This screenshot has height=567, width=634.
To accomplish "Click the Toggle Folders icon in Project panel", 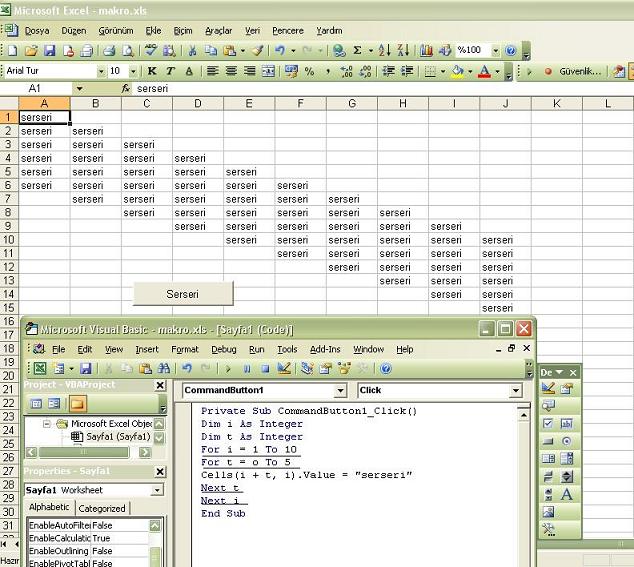I will coord(78,404).
